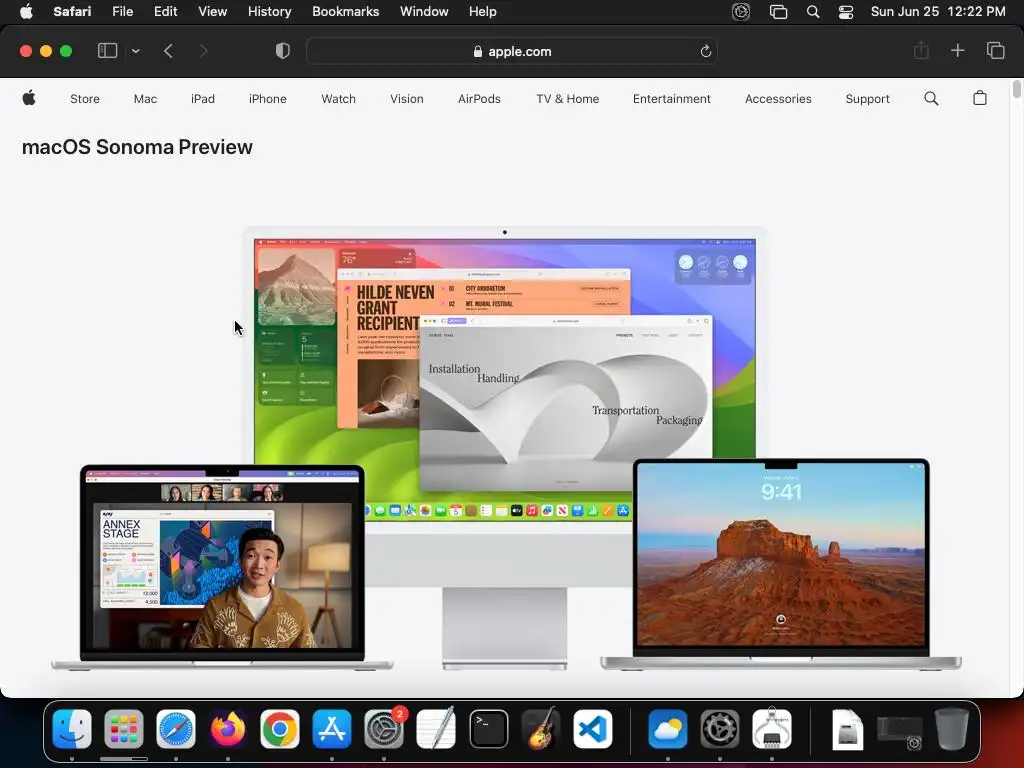The width and height of the screenshot is (1024, 768).
Task: Open the History menu
Action: 269,11
